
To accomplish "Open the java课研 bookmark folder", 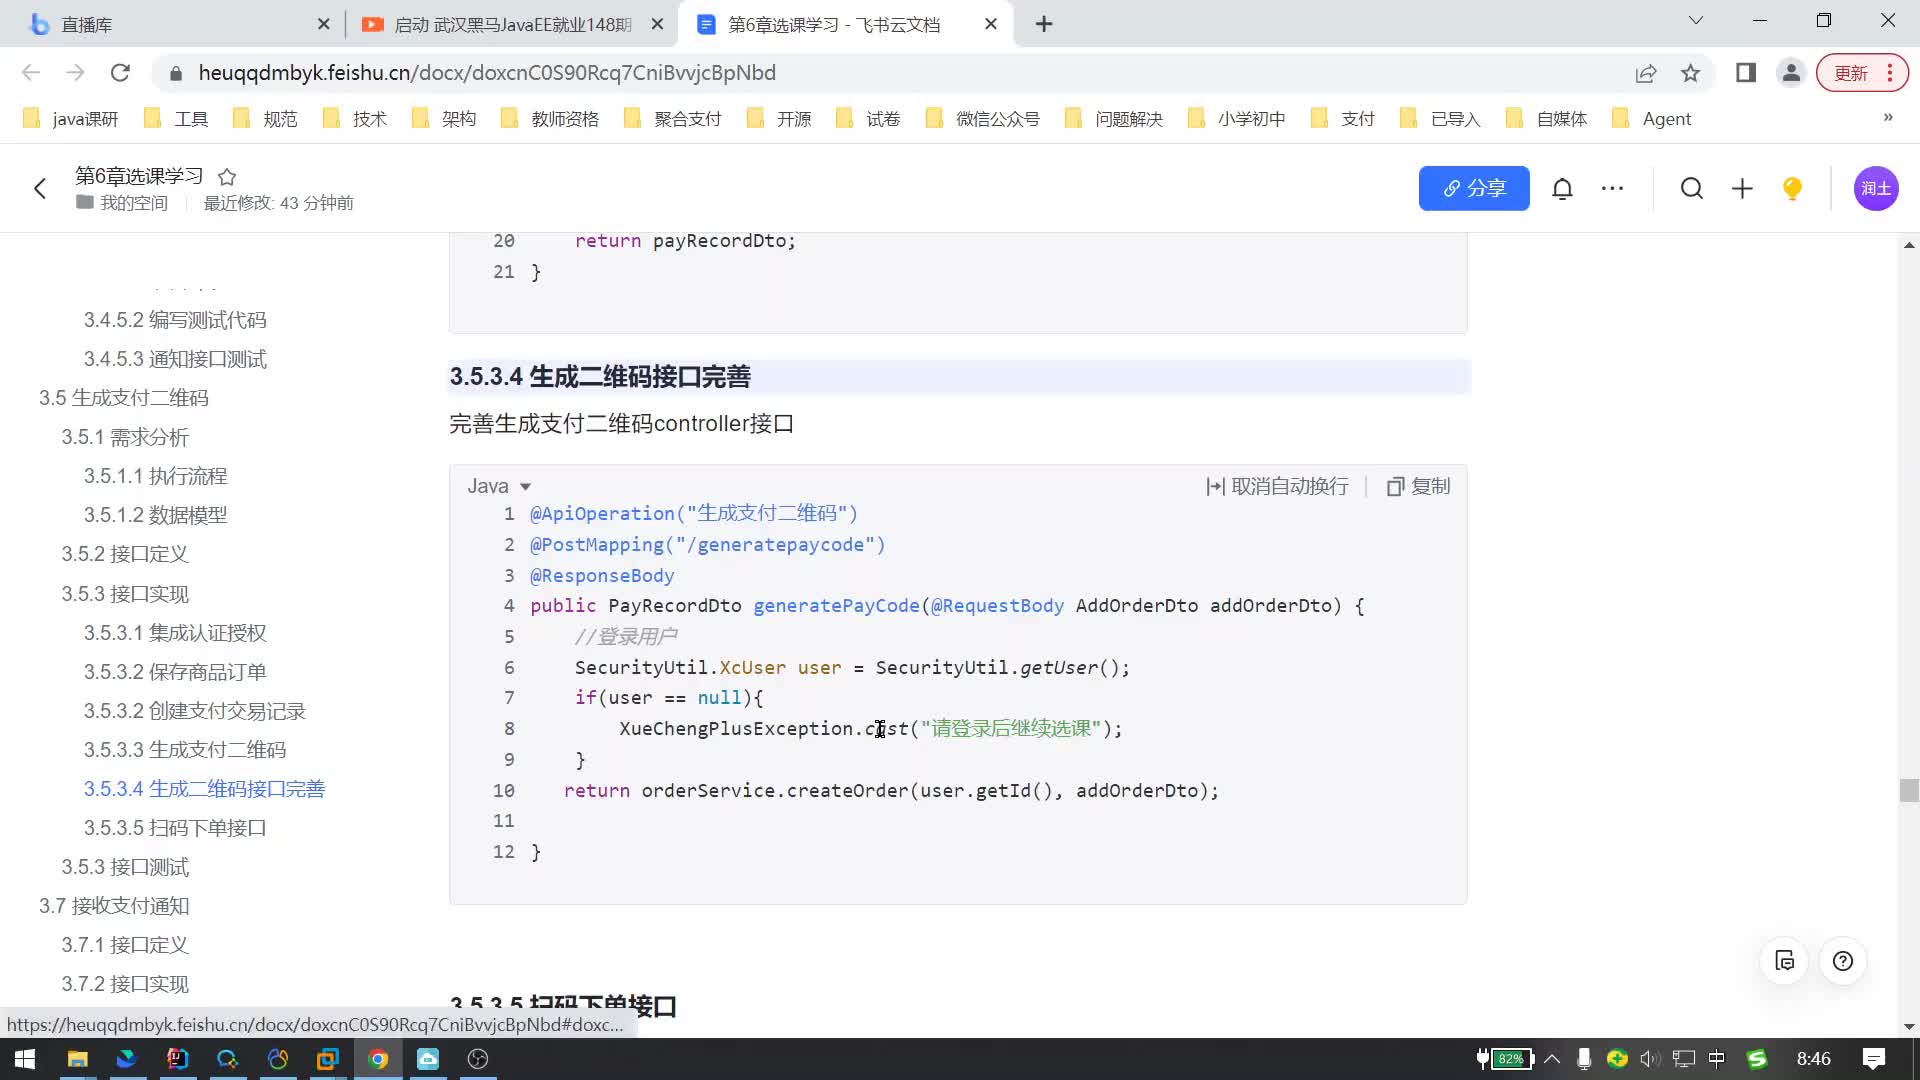I will [71, 119].
